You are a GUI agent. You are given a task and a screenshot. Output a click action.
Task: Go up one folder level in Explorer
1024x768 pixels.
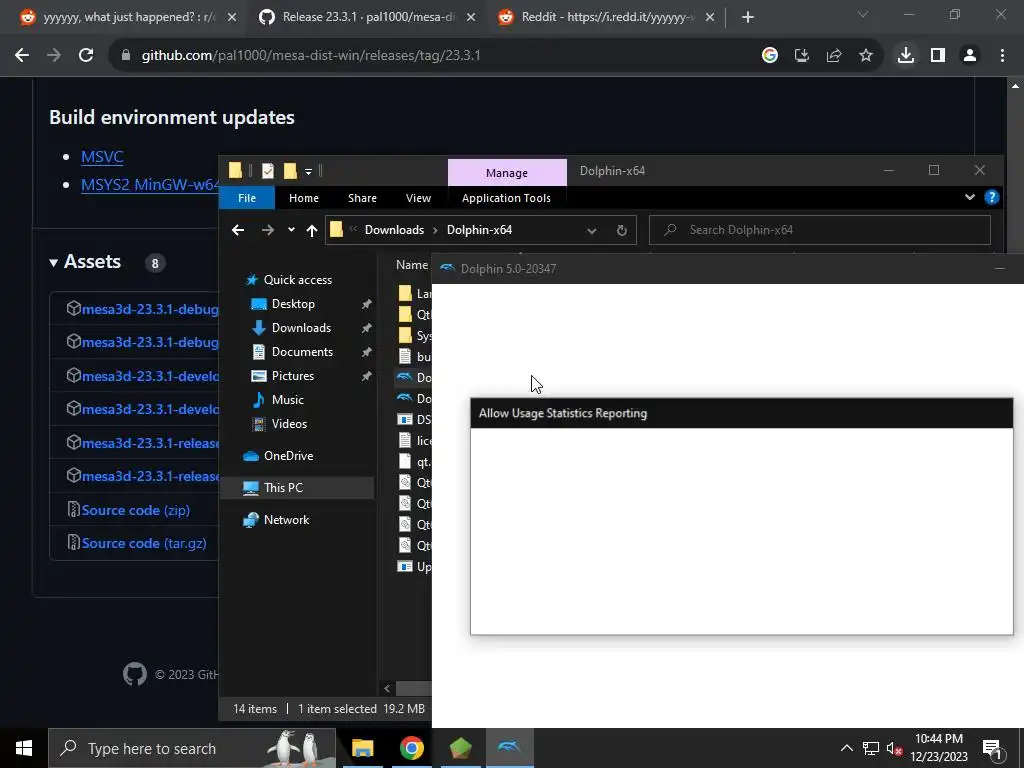click(x=312, y=230)
